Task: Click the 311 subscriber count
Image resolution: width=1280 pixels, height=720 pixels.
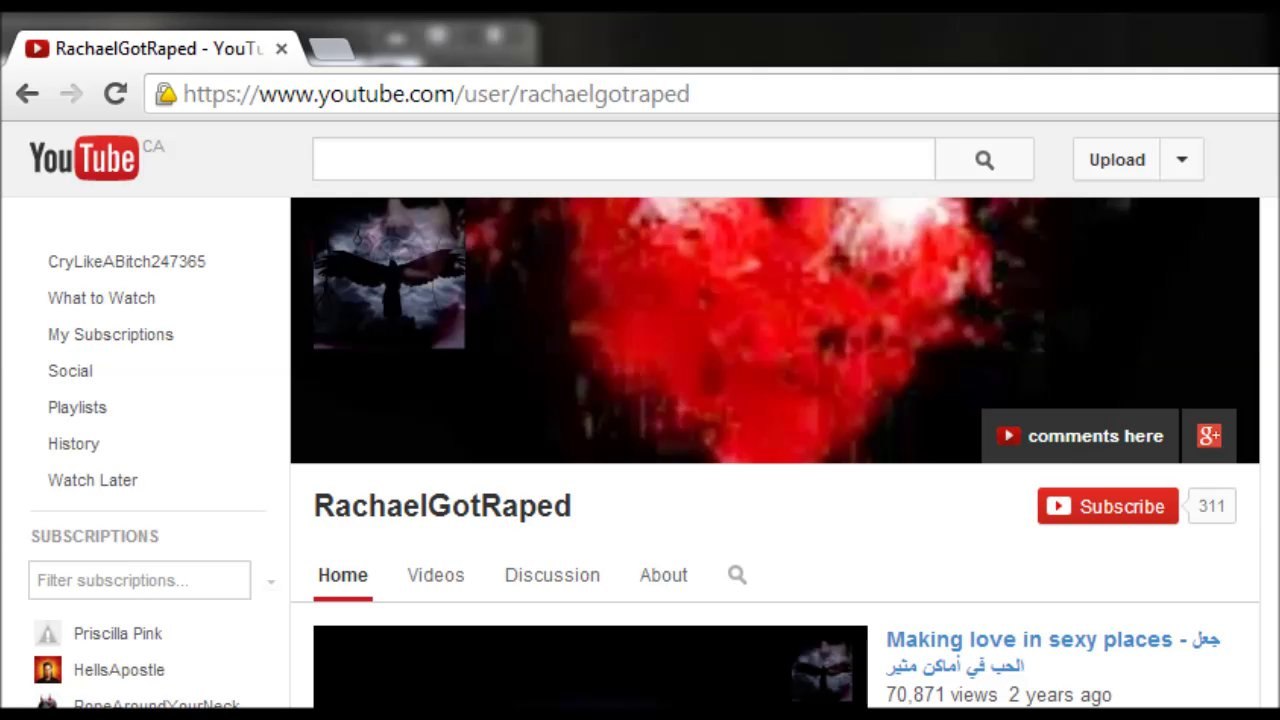Action: [1211, 506]
